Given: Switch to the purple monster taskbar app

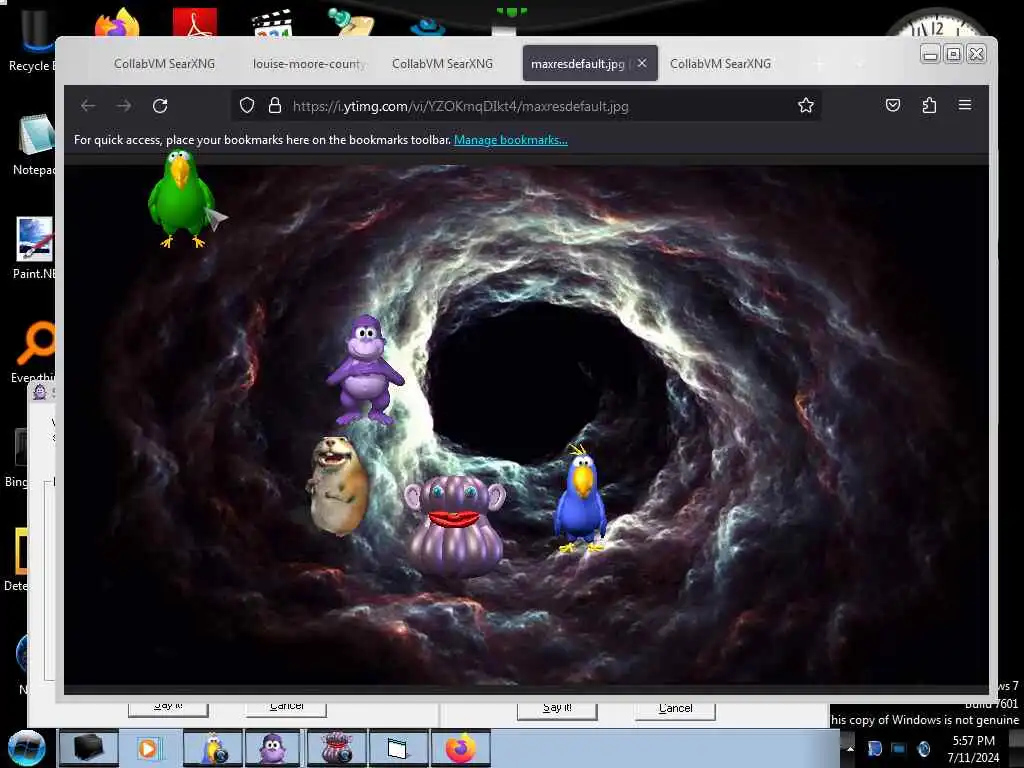Looking at the screenshot, I should coord(336,748).
